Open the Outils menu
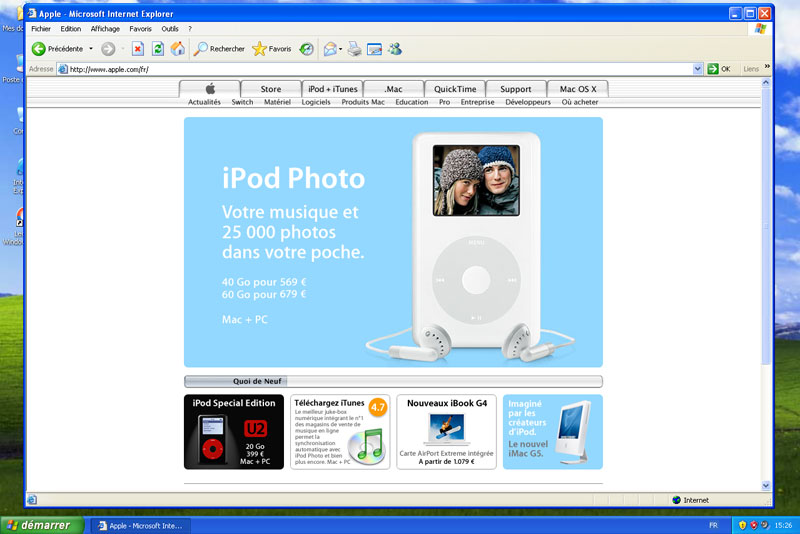 [170, 29]
